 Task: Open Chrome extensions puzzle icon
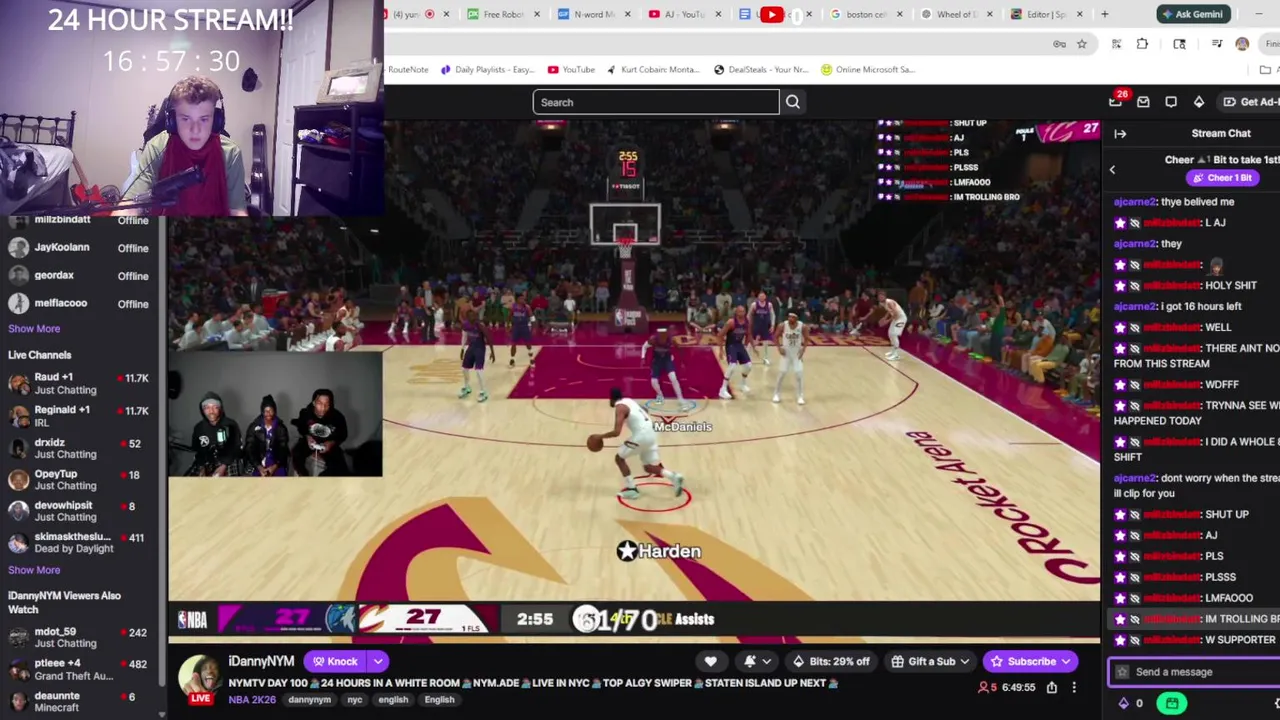pyautogui.click(x=1142, y=44)
